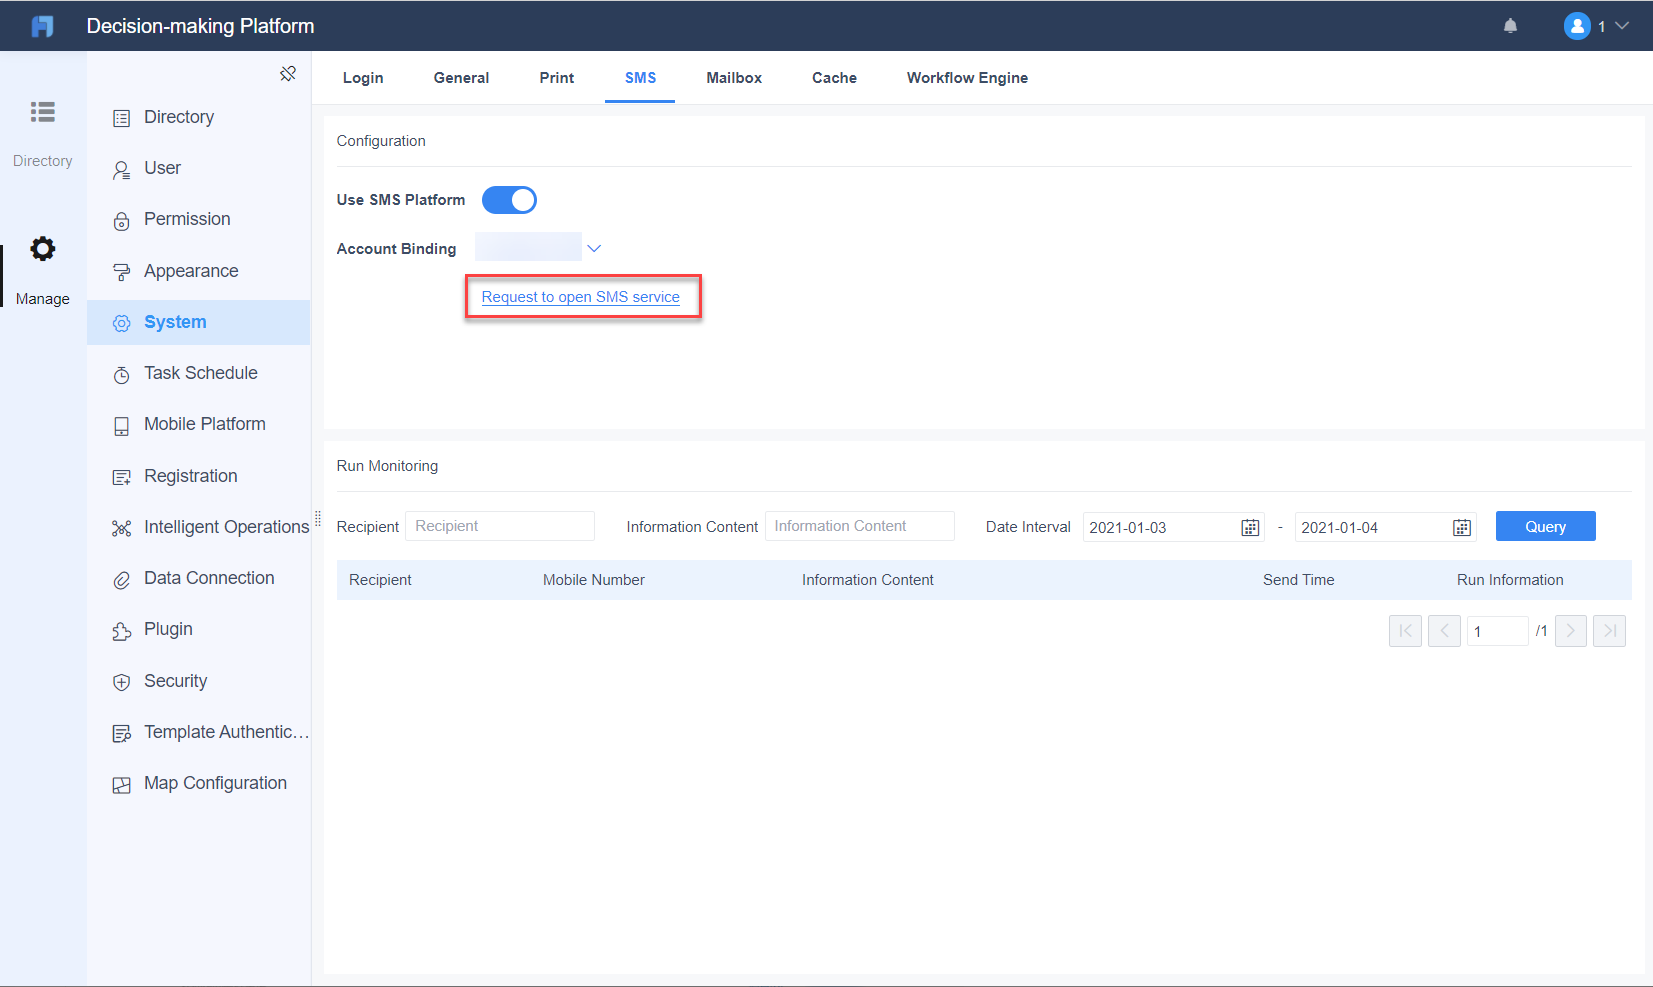Open the Directory settings via its sidebar icon
Image resolution: width=1653 pixels, height=987 pixels.
pyautogui.click(x=122, y=117)
